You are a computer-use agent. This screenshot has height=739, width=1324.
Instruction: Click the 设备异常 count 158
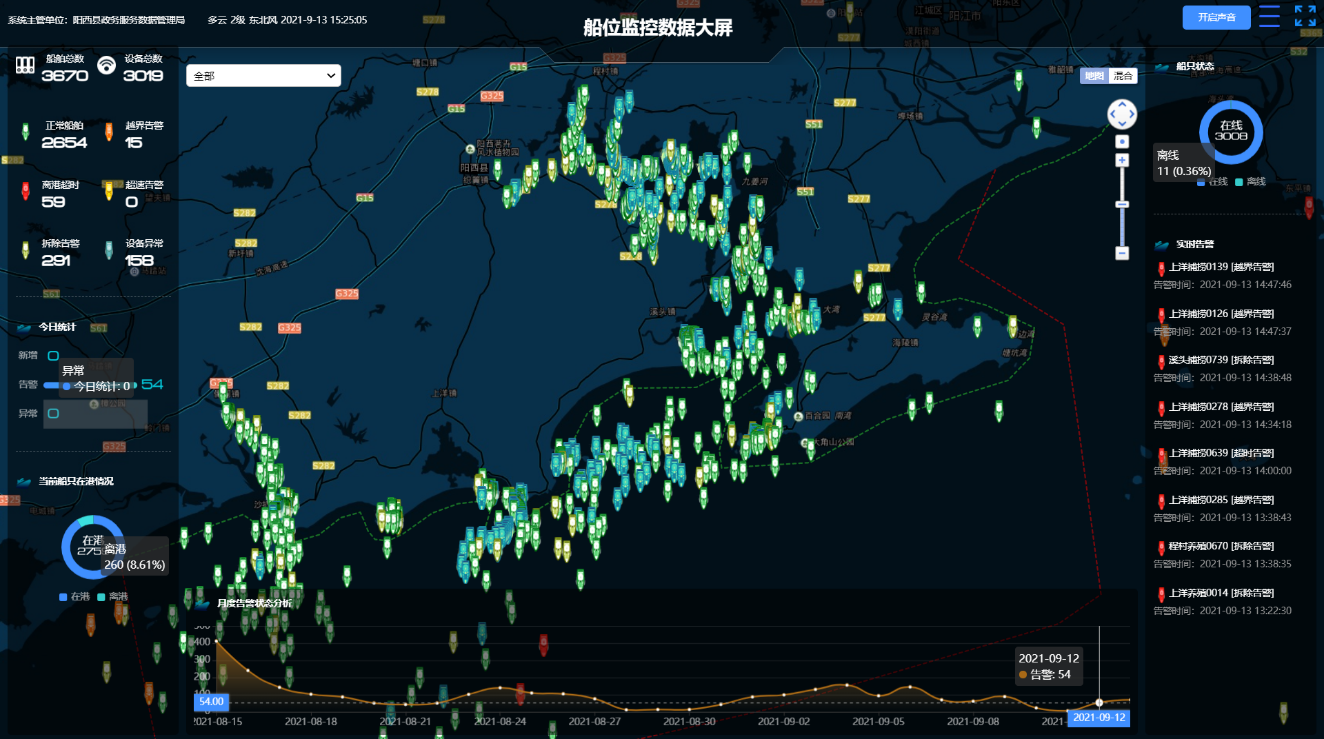click(x=139, y=260)
